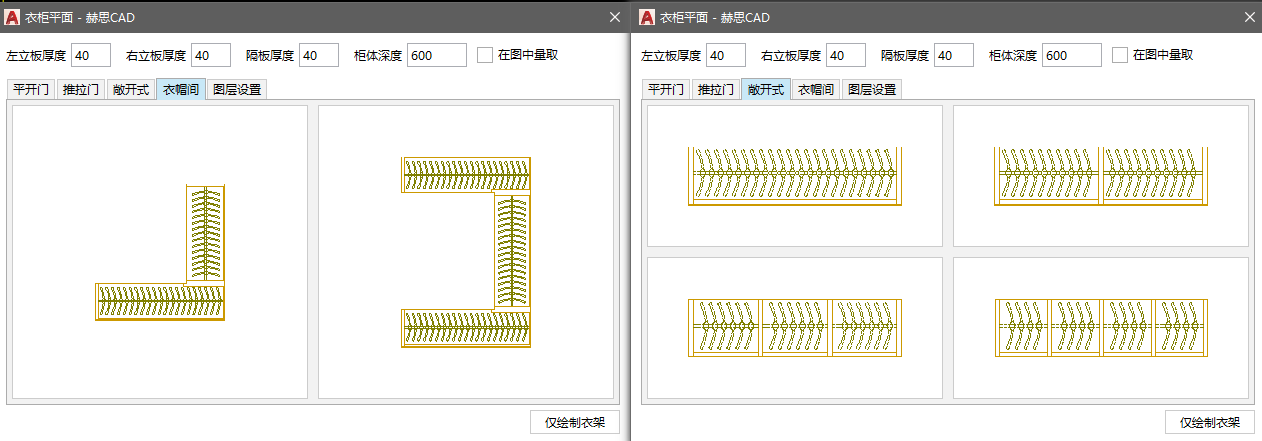Select 衣帽间 tab in left window
This screenshot has height=441, width=1262.
181,89
